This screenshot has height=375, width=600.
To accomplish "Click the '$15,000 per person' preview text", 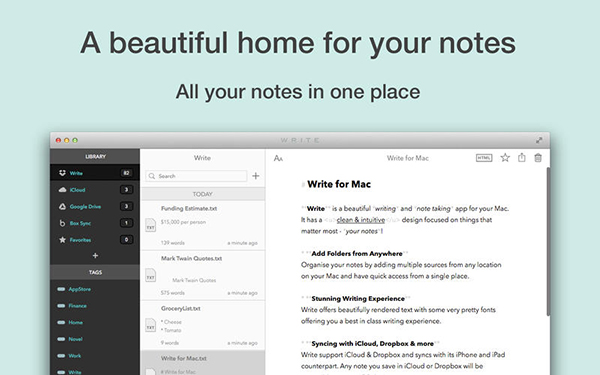I will 183,222.
